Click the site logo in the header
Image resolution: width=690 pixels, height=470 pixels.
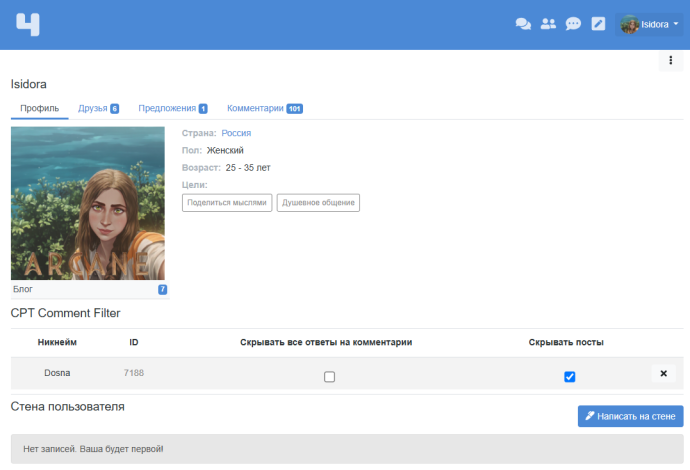[x=28, y=24]
